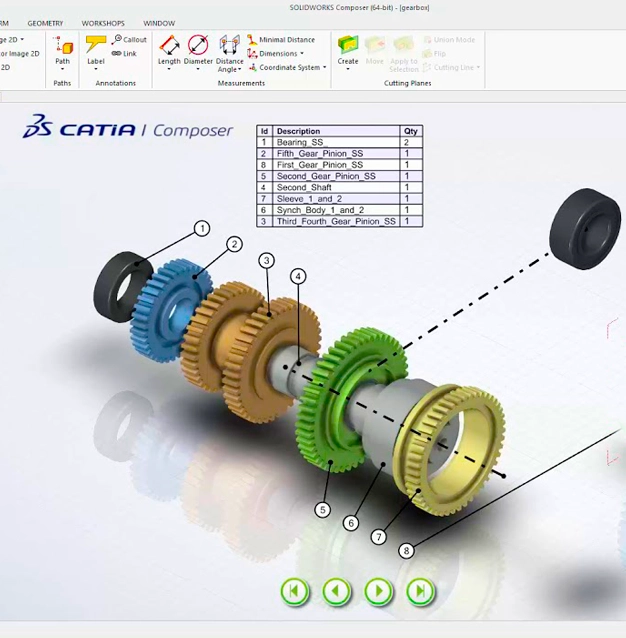Click Second_Gear_Pinion_SS table row
626x638 pixels.
340,176
